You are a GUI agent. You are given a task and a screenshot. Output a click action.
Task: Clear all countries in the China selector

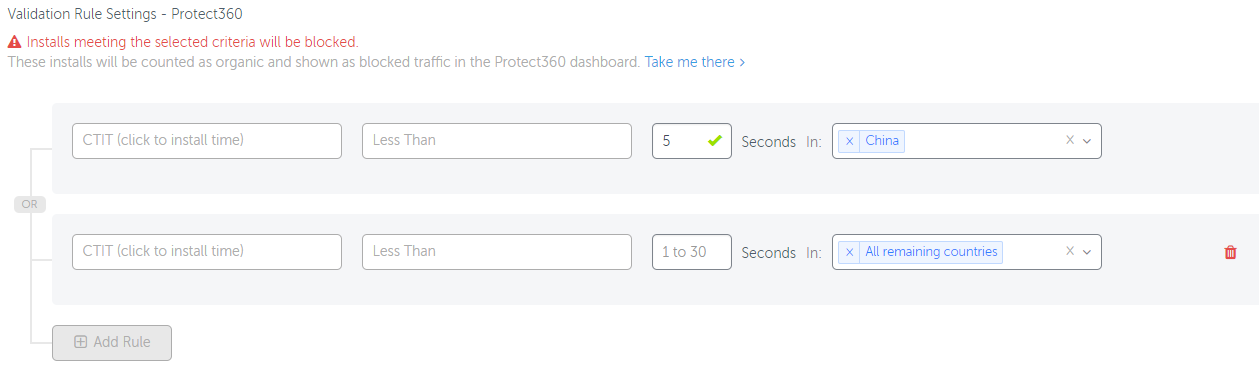pos(1069,140)
